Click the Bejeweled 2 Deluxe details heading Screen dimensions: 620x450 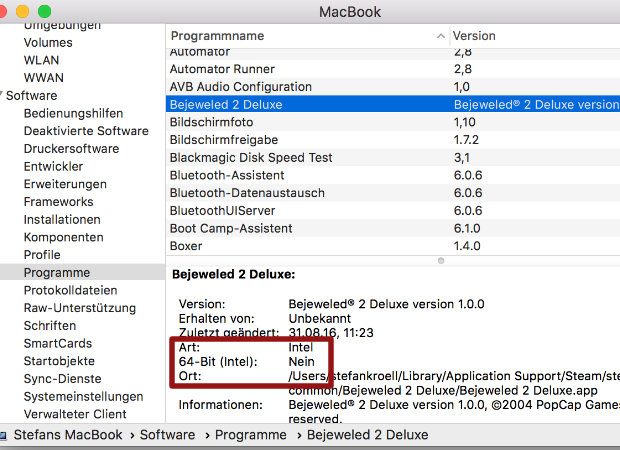234,274
